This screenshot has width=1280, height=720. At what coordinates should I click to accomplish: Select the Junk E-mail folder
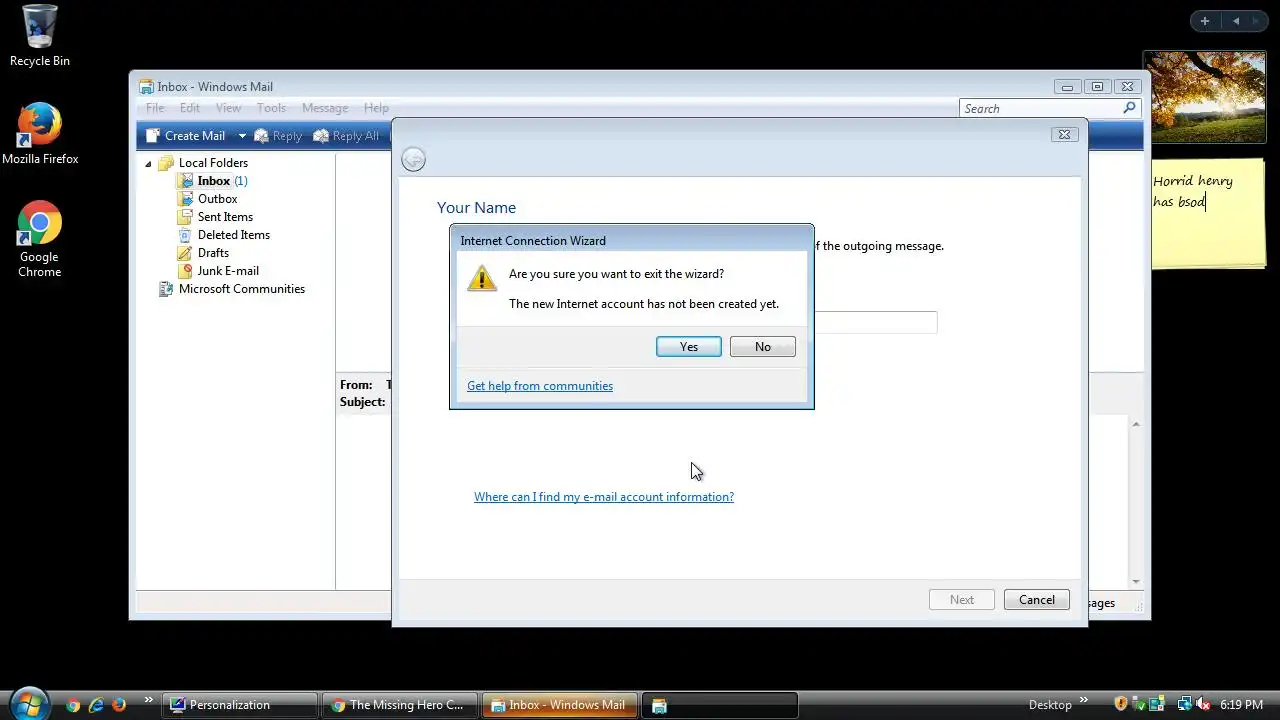[228, 271]
